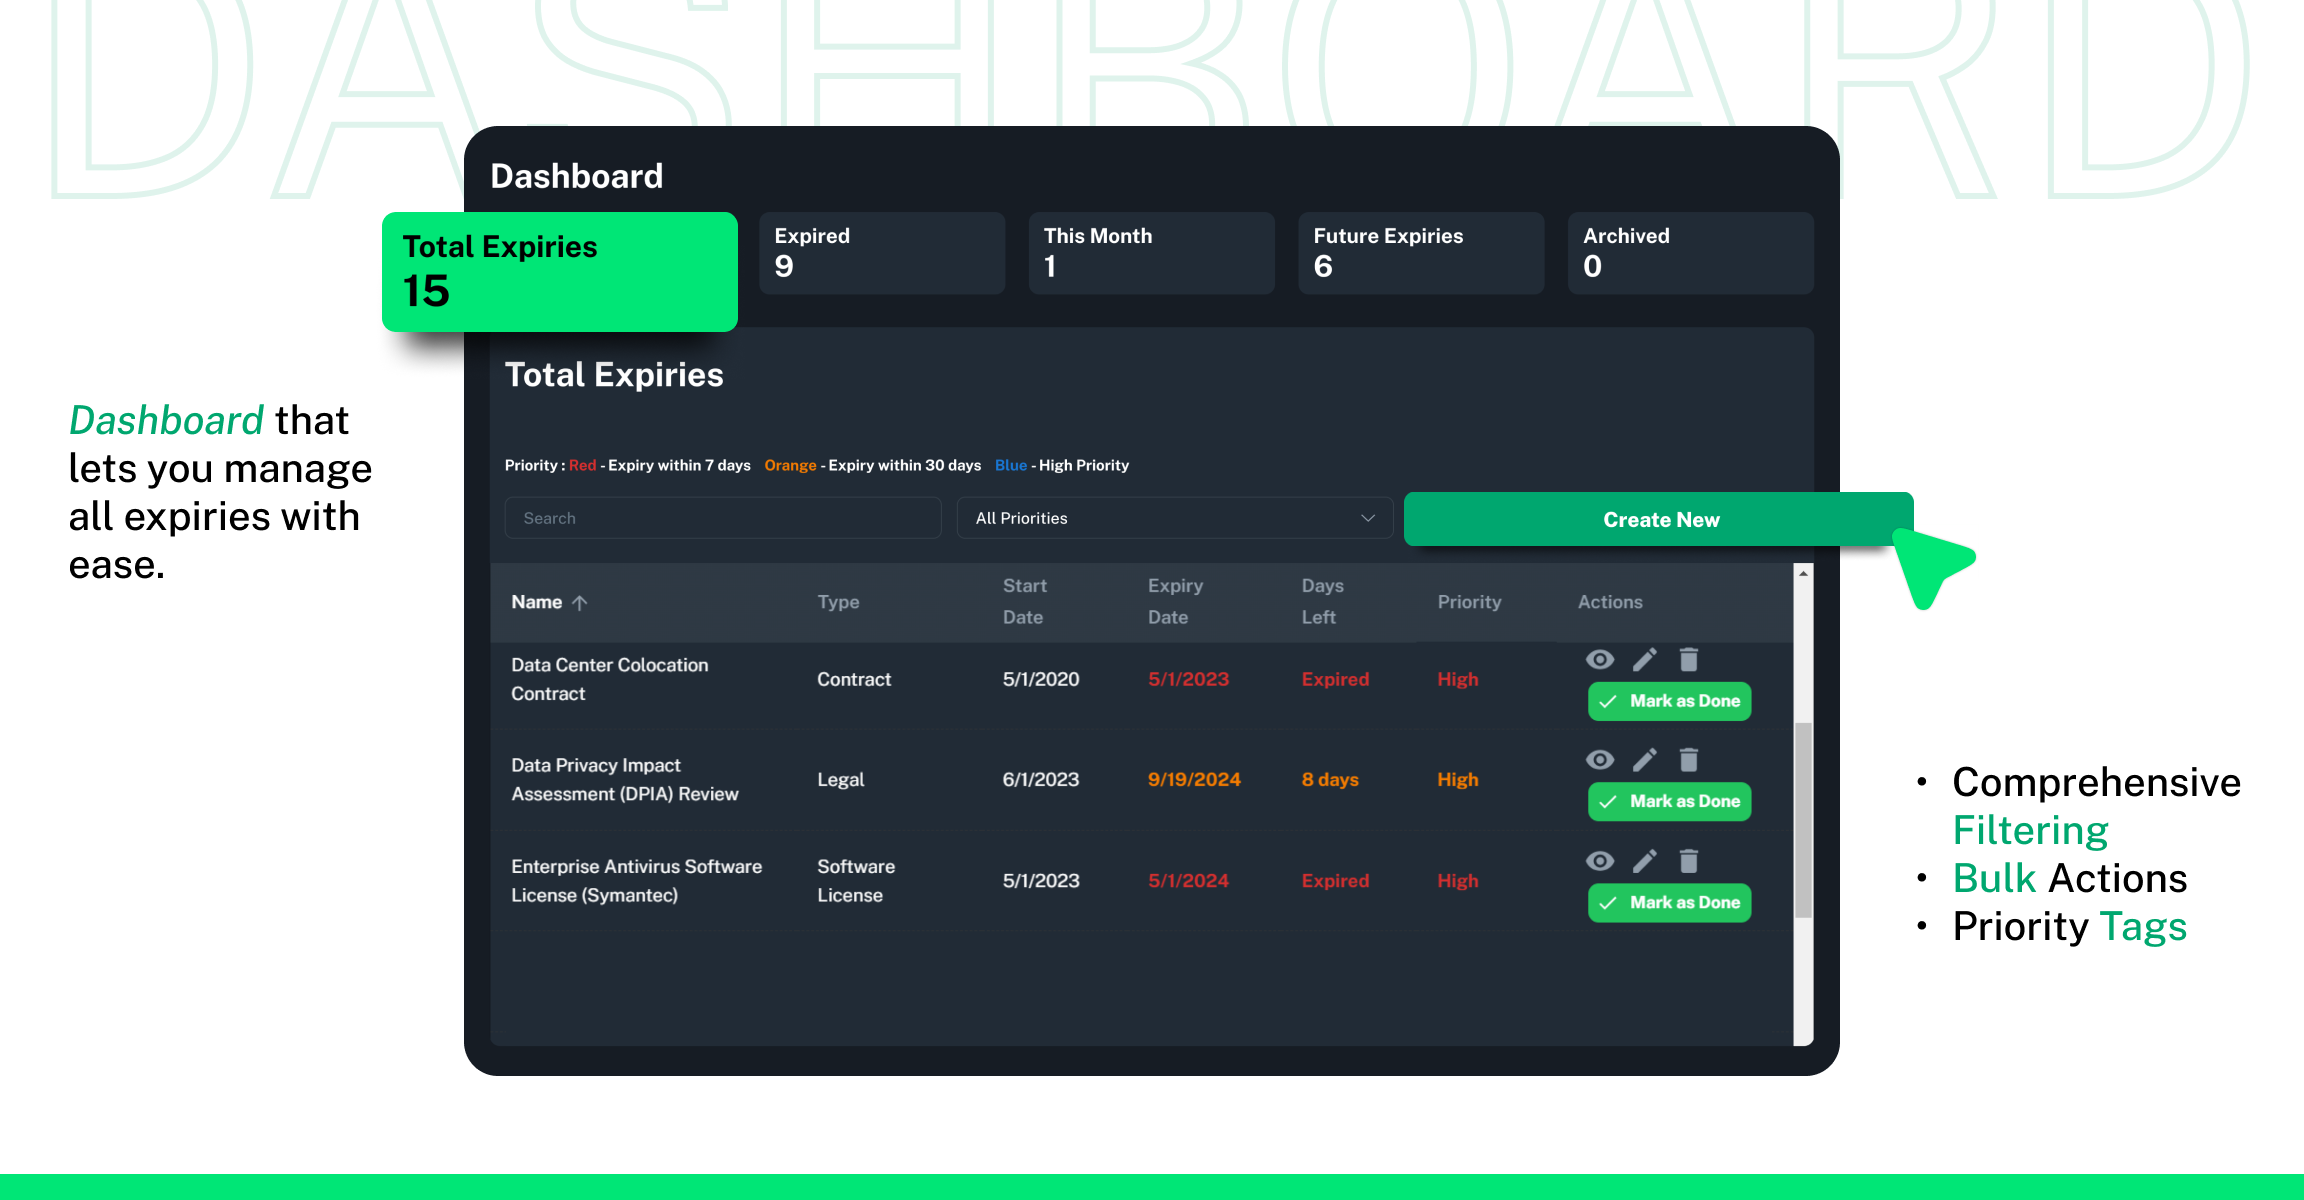Screen dimensions: 2304x1200
Task: View the Data Center Colocation Contract entry
Action: [x=1600, y=659]
